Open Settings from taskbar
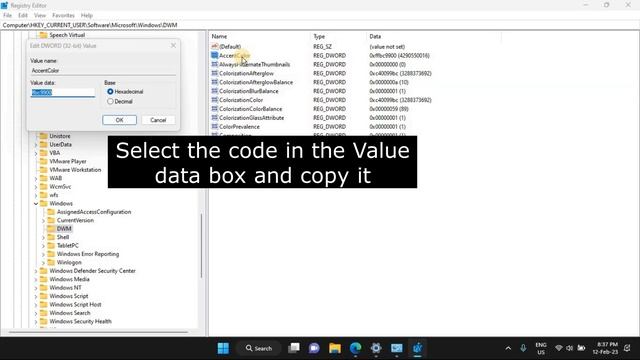This screenshot has height=360, width=640. 376,348
